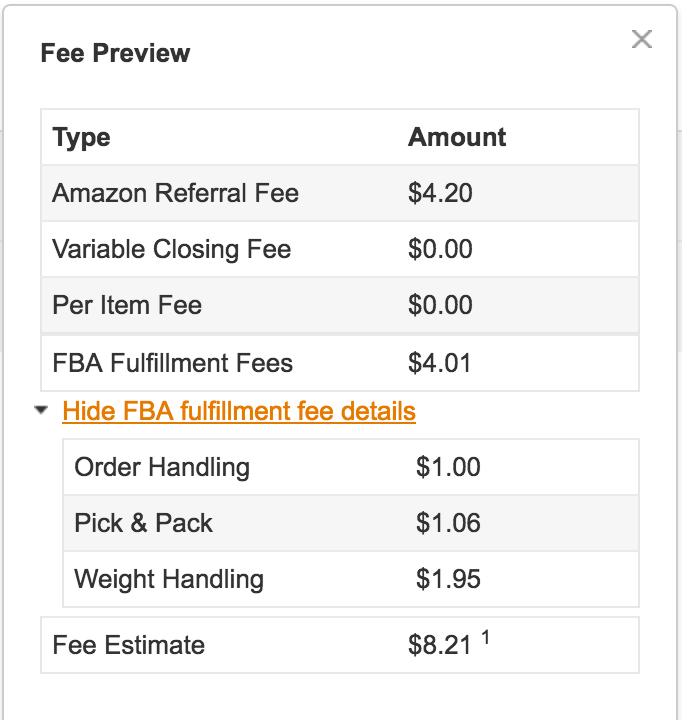Screen dimensions: 682x720
Task: Click the Type column header
Action: (x=82, y=138)
